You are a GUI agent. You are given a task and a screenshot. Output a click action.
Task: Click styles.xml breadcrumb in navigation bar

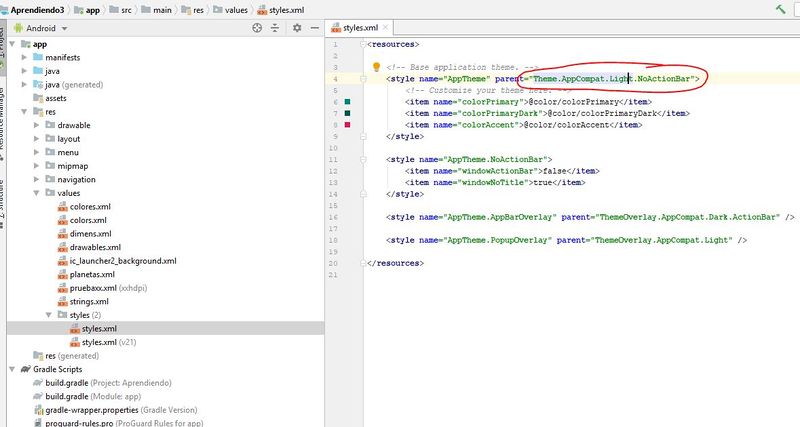pyautogui.click(x=281, y=10)
